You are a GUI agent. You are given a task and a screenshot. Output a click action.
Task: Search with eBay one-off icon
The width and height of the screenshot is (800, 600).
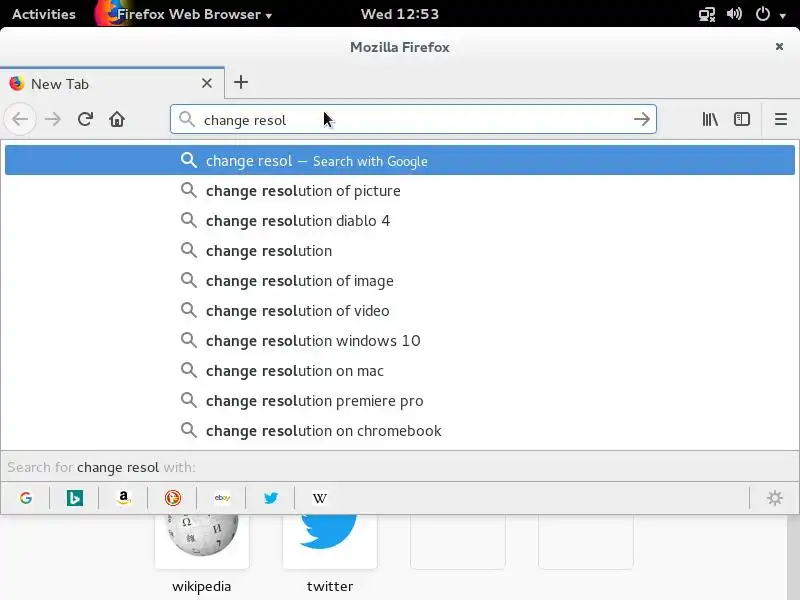pos(222,498)
